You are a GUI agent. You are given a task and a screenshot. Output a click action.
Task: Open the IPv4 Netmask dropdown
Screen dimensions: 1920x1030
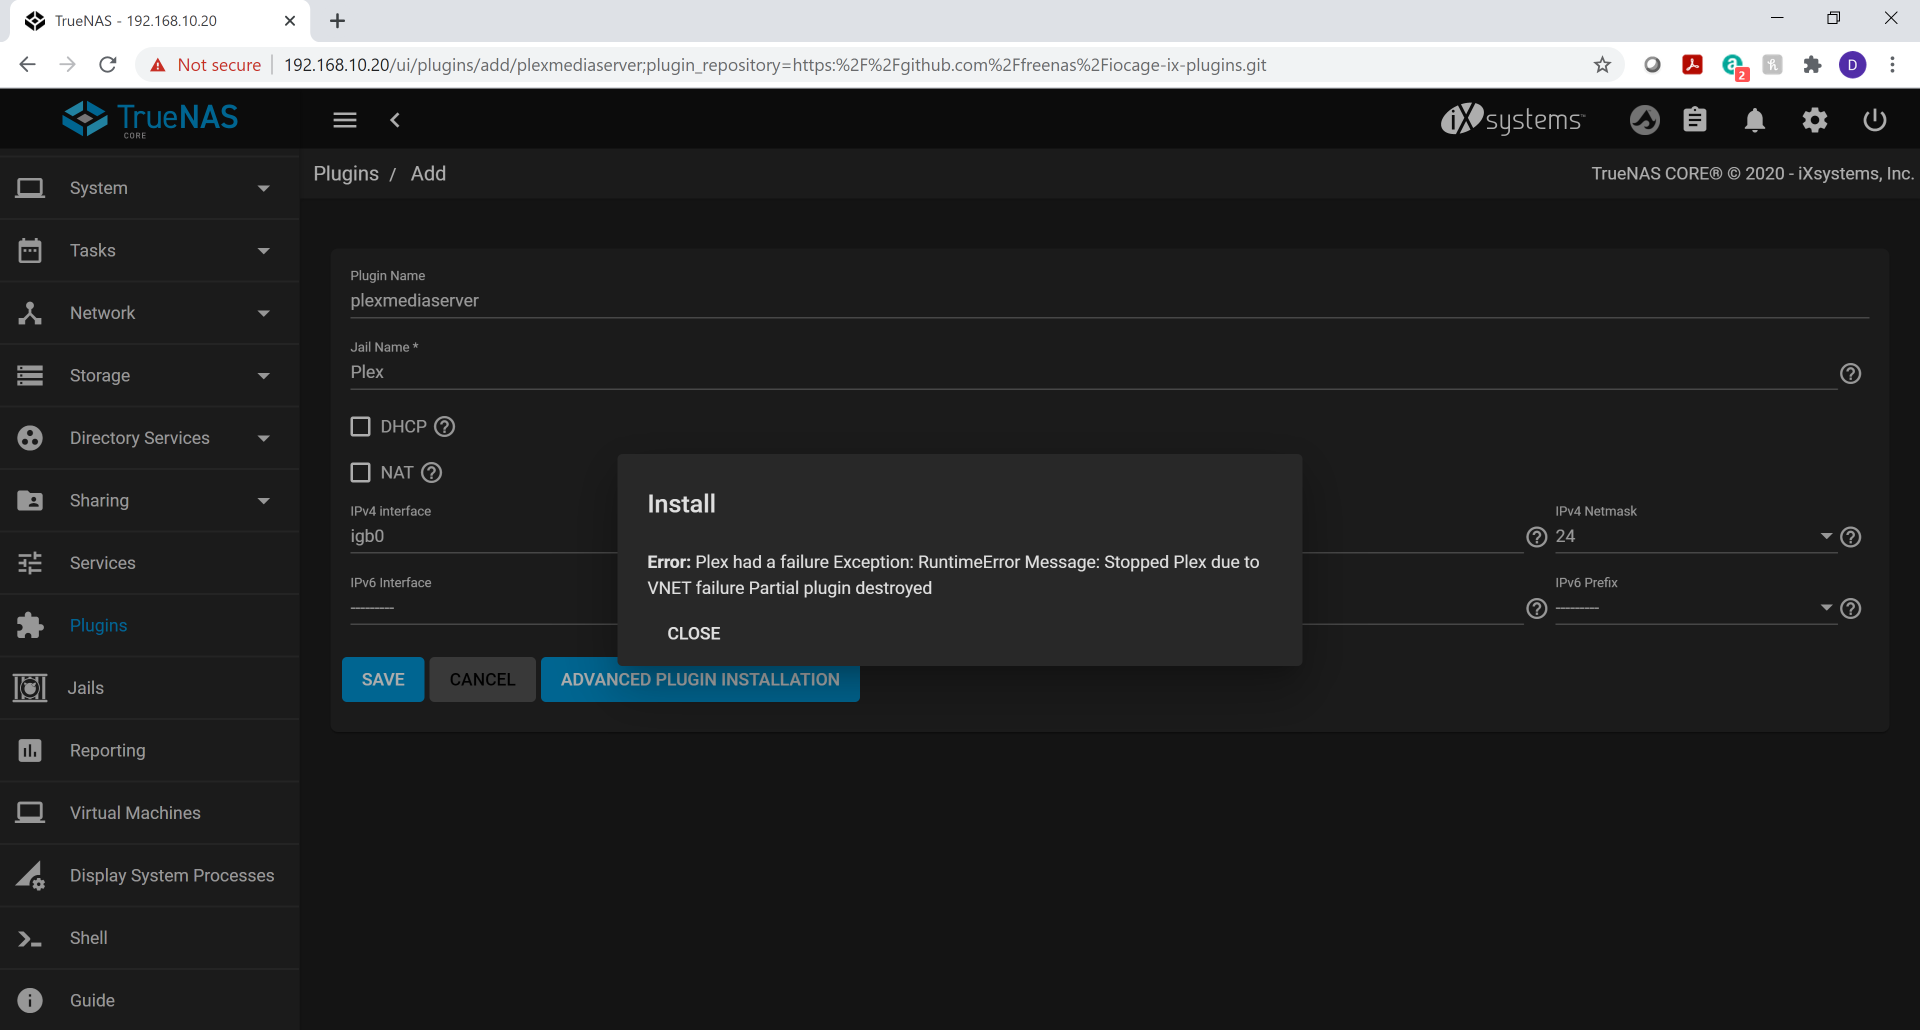1695,537
